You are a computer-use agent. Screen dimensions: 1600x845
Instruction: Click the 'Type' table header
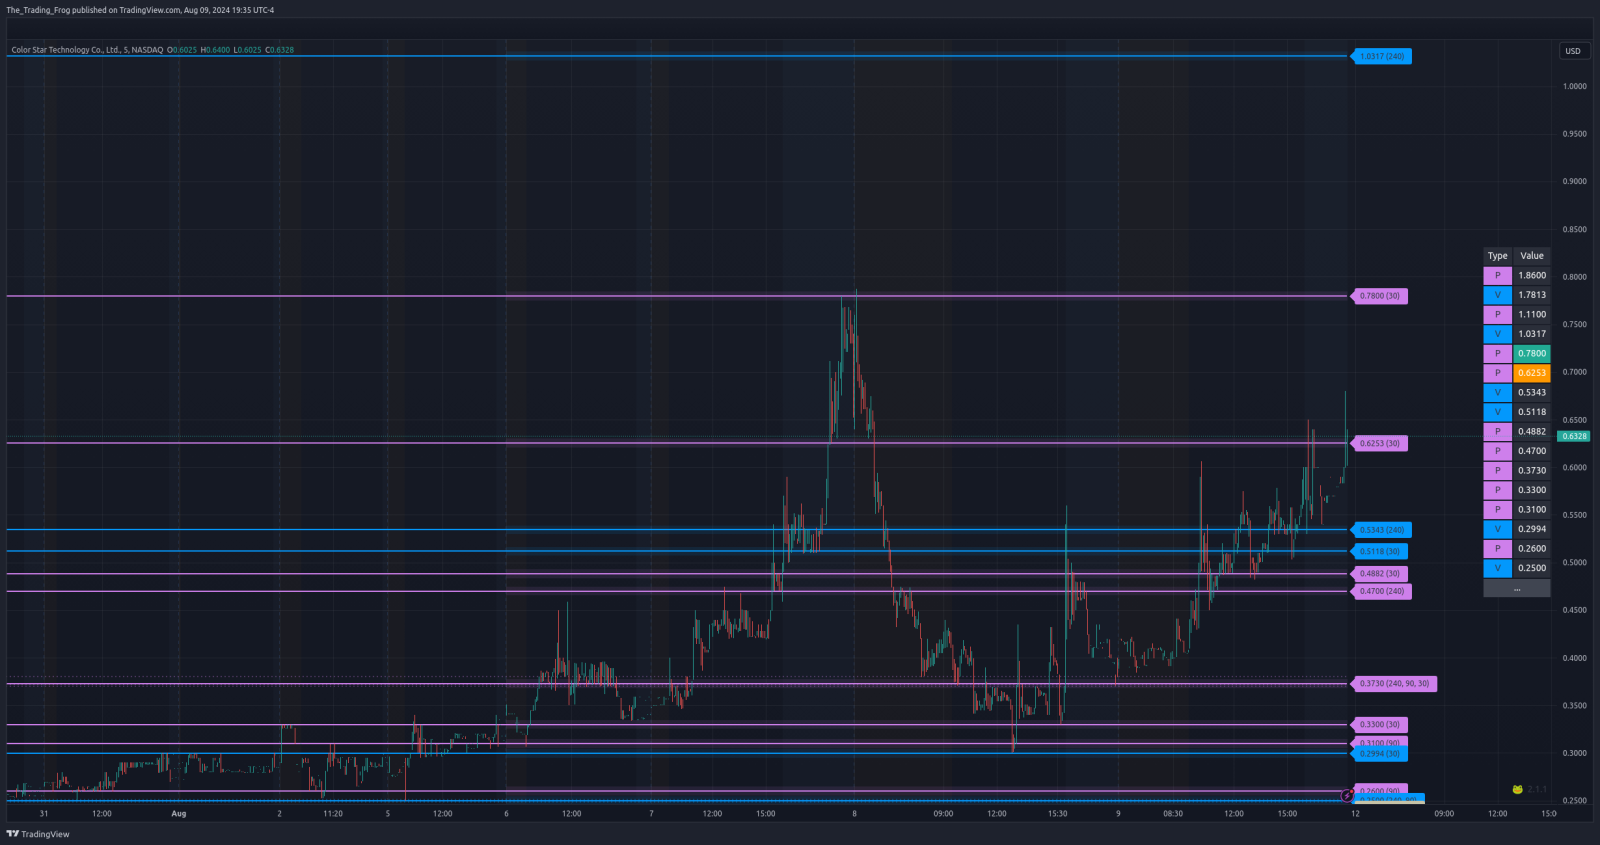pos(1498,256)
